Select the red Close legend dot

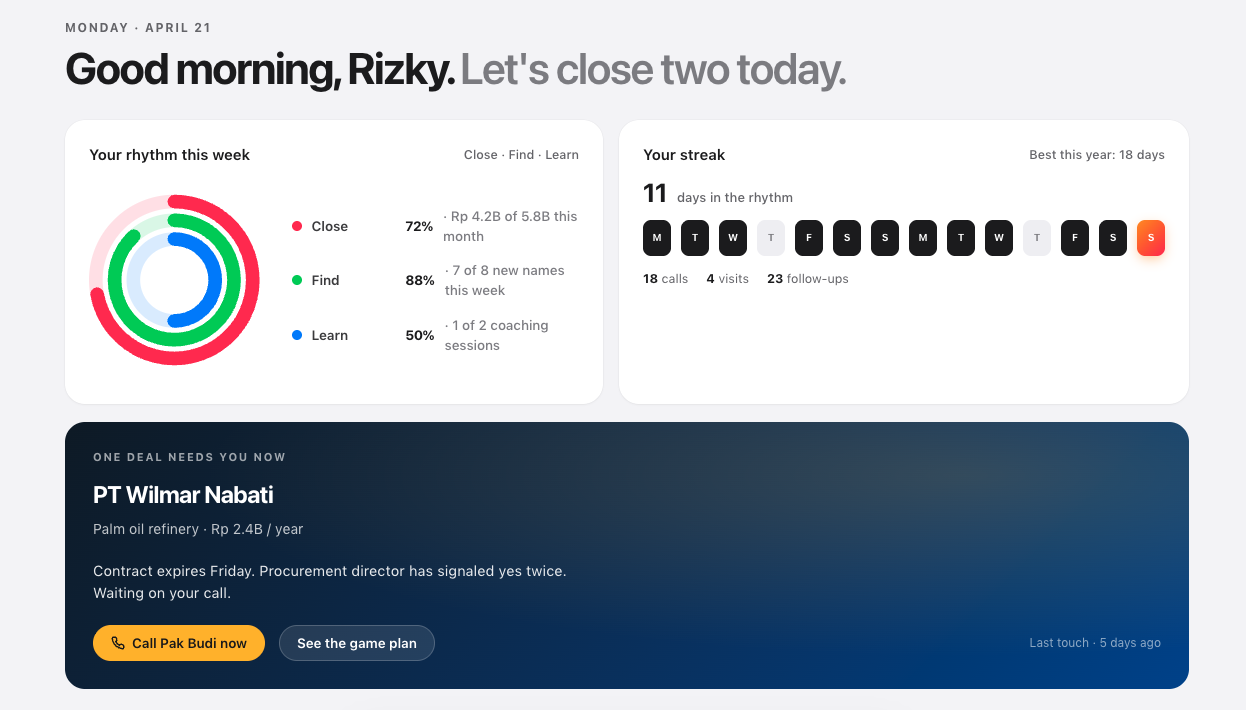[297, 226]
